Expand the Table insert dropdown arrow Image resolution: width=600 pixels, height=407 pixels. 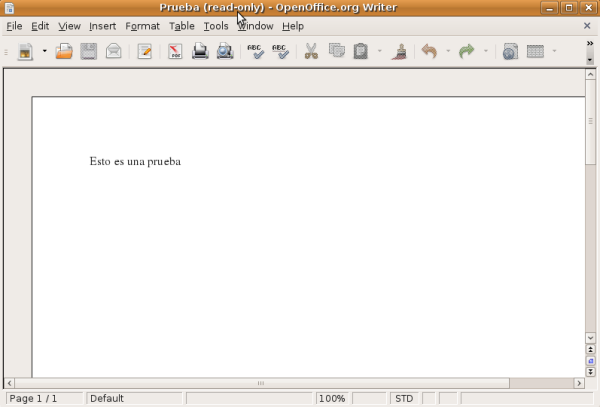coord(553,51)
